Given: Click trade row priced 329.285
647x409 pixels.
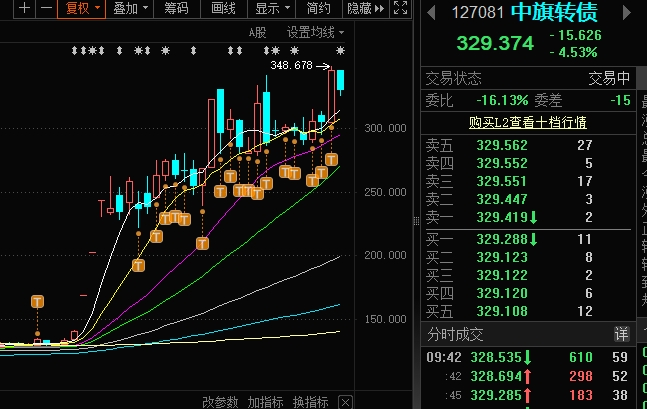Looking at the screenshot, I should 528,395.
